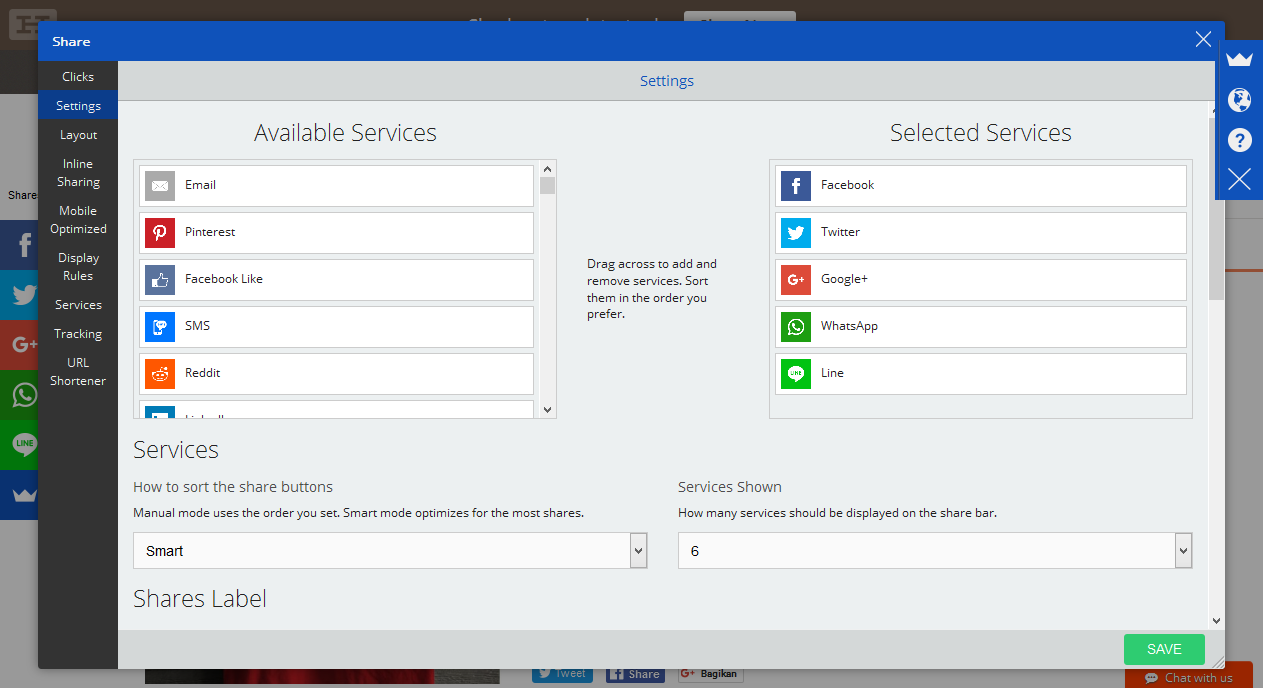
Task: Select the Google+ row in Selected Services
Action: click(x=981, y=280)
